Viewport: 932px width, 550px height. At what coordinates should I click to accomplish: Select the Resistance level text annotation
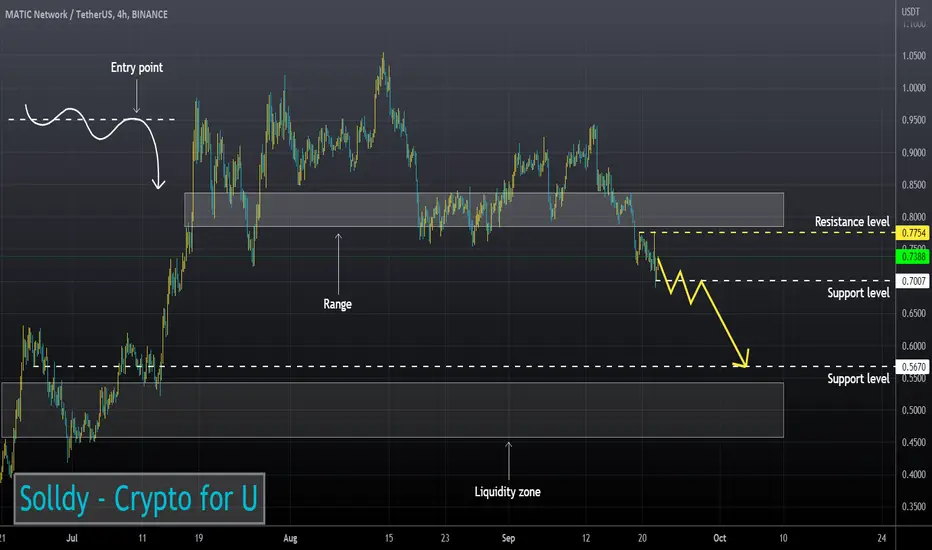tap(852, 221)
